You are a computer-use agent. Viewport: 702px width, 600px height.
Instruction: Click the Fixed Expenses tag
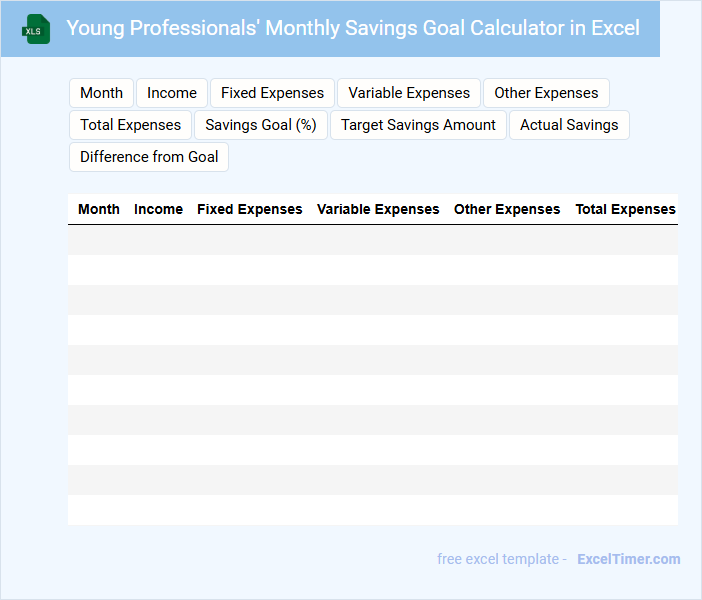coord(272,93)
